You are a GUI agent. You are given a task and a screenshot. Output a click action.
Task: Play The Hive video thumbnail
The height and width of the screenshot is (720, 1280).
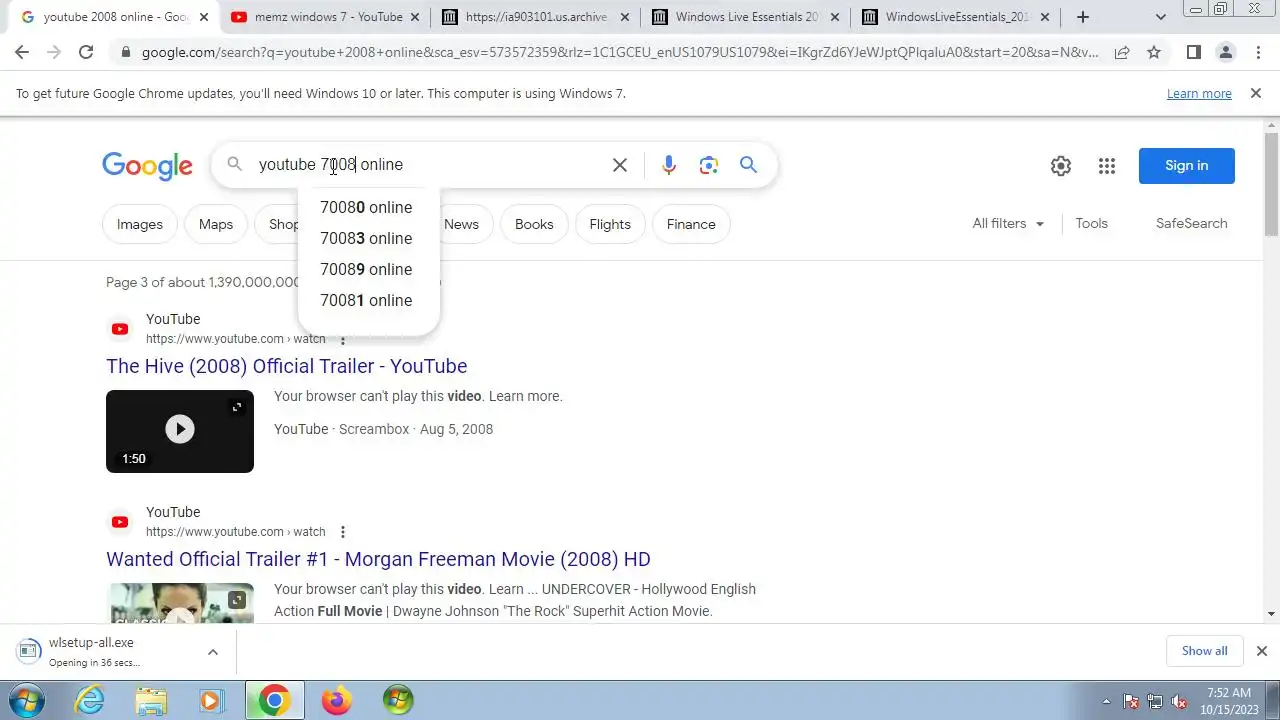pos(180,431)
